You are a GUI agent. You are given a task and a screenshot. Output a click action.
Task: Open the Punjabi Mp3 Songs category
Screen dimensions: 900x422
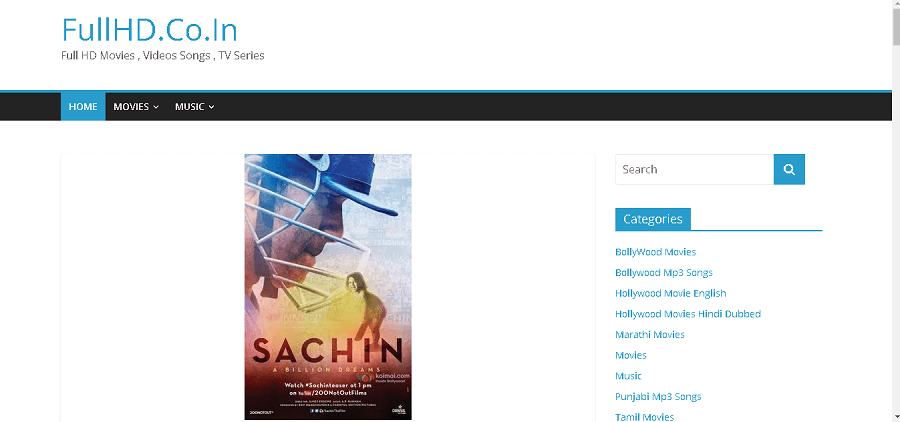pyautogui.click(x=658, y=397)
